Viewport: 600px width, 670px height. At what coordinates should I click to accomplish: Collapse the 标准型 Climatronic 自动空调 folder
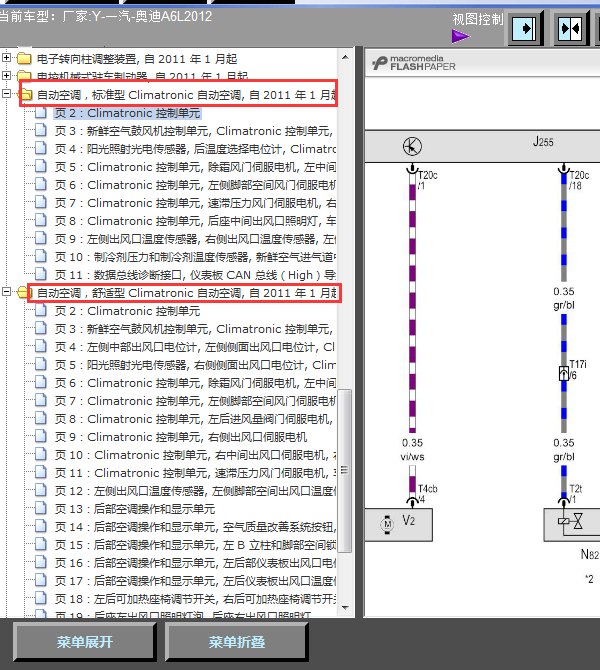(x=6, y=94)
